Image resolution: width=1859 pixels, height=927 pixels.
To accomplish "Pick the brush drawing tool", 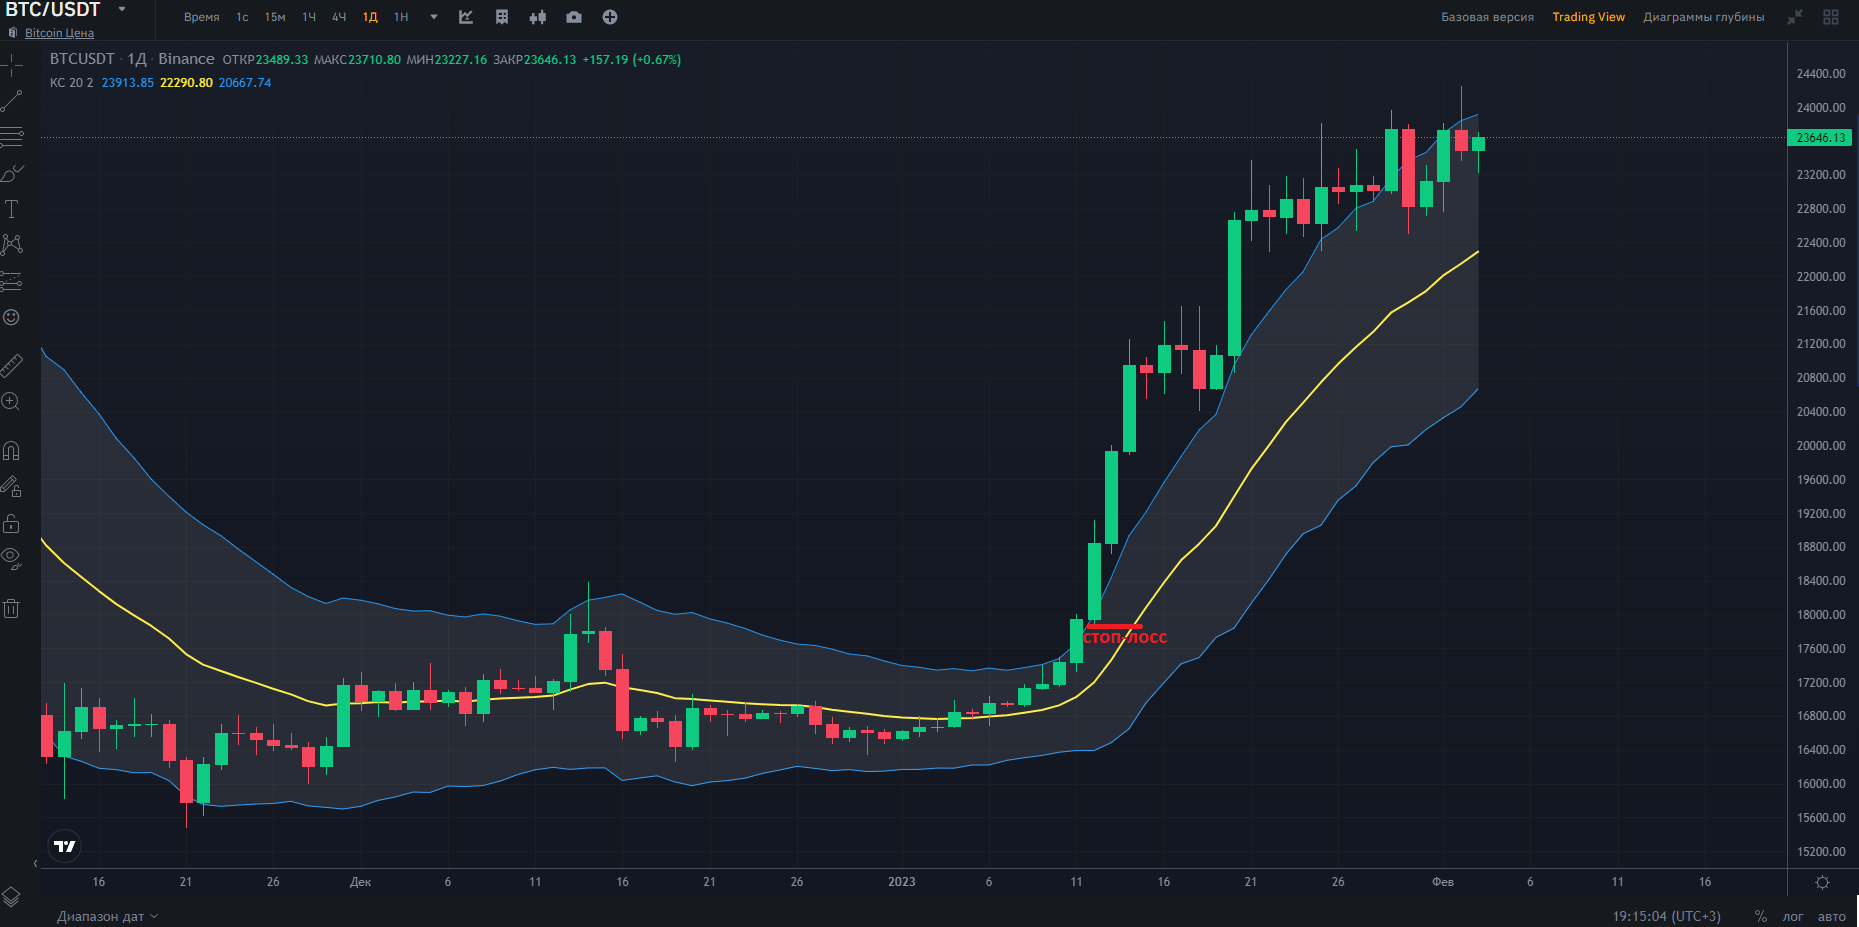I will point(12,173).
